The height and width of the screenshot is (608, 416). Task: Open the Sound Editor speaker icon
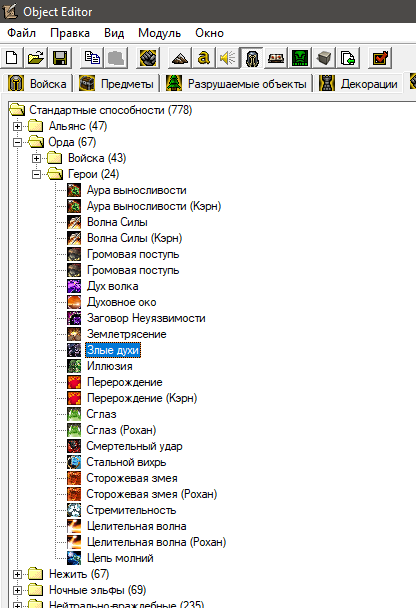tap(228, 58)
